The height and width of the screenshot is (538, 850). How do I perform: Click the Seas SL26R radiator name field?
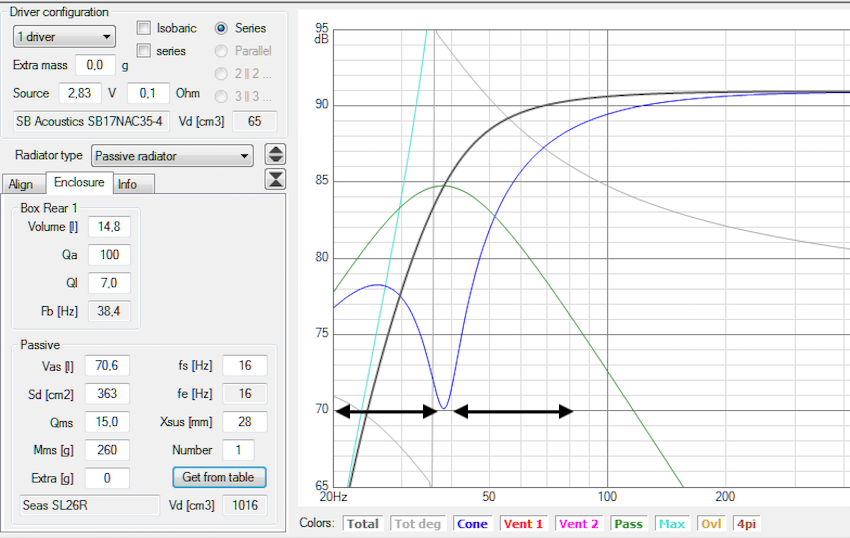(x=90, y=505)
